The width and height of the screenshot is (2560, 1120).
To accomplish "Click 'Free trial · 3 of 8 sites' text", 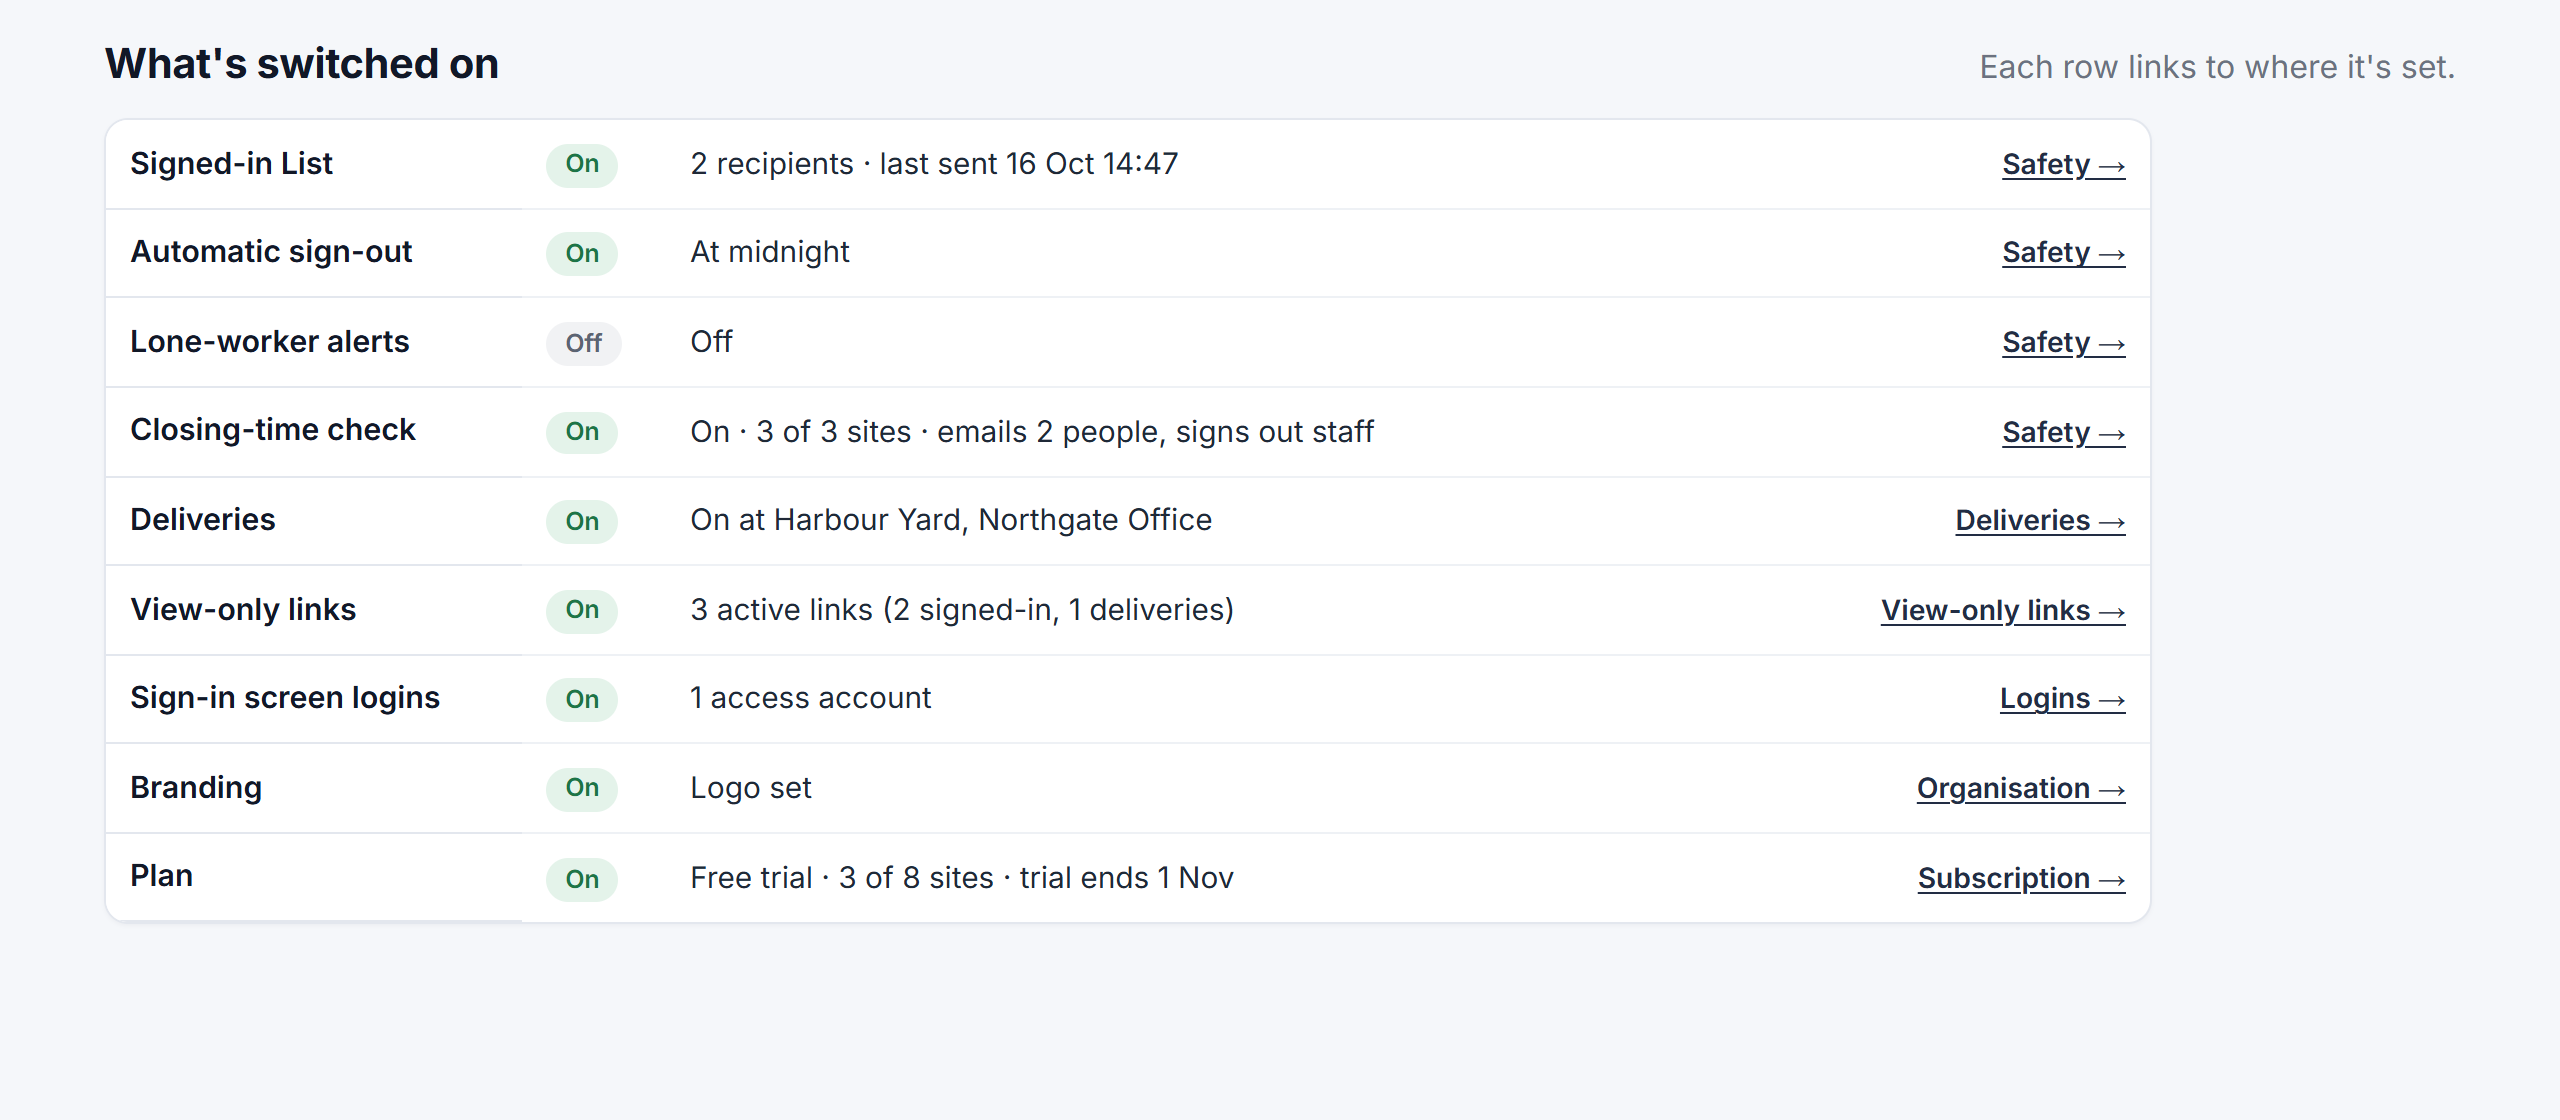I will [842, 878].
